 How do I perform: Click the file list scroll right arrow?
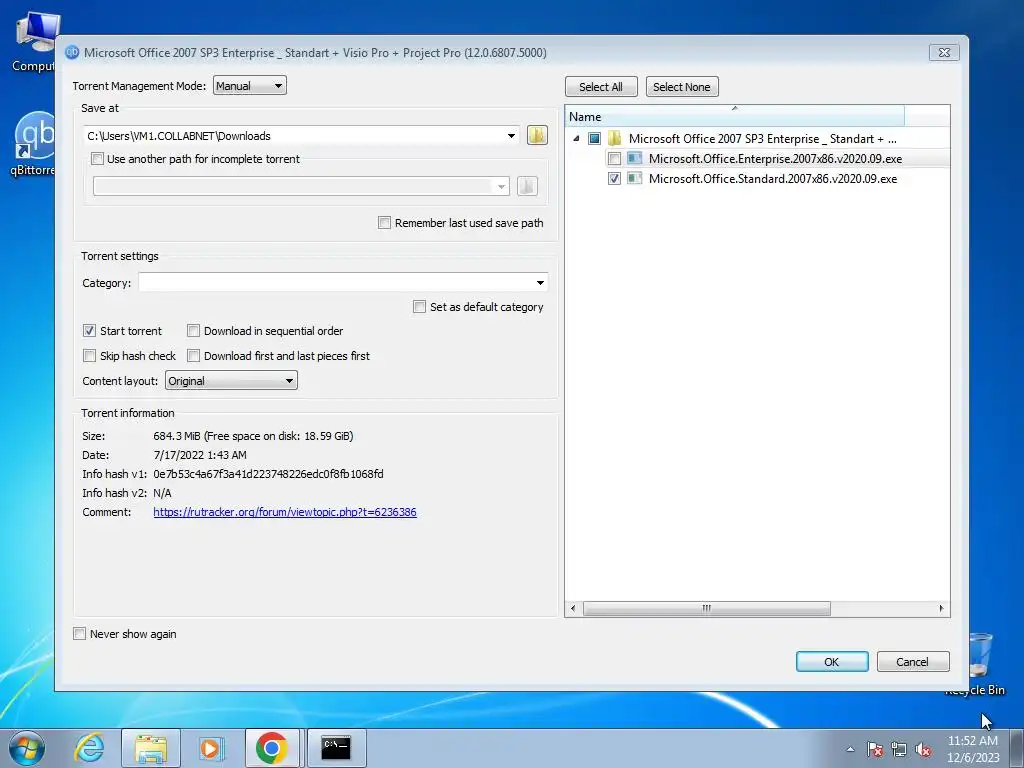coord(941,608)
